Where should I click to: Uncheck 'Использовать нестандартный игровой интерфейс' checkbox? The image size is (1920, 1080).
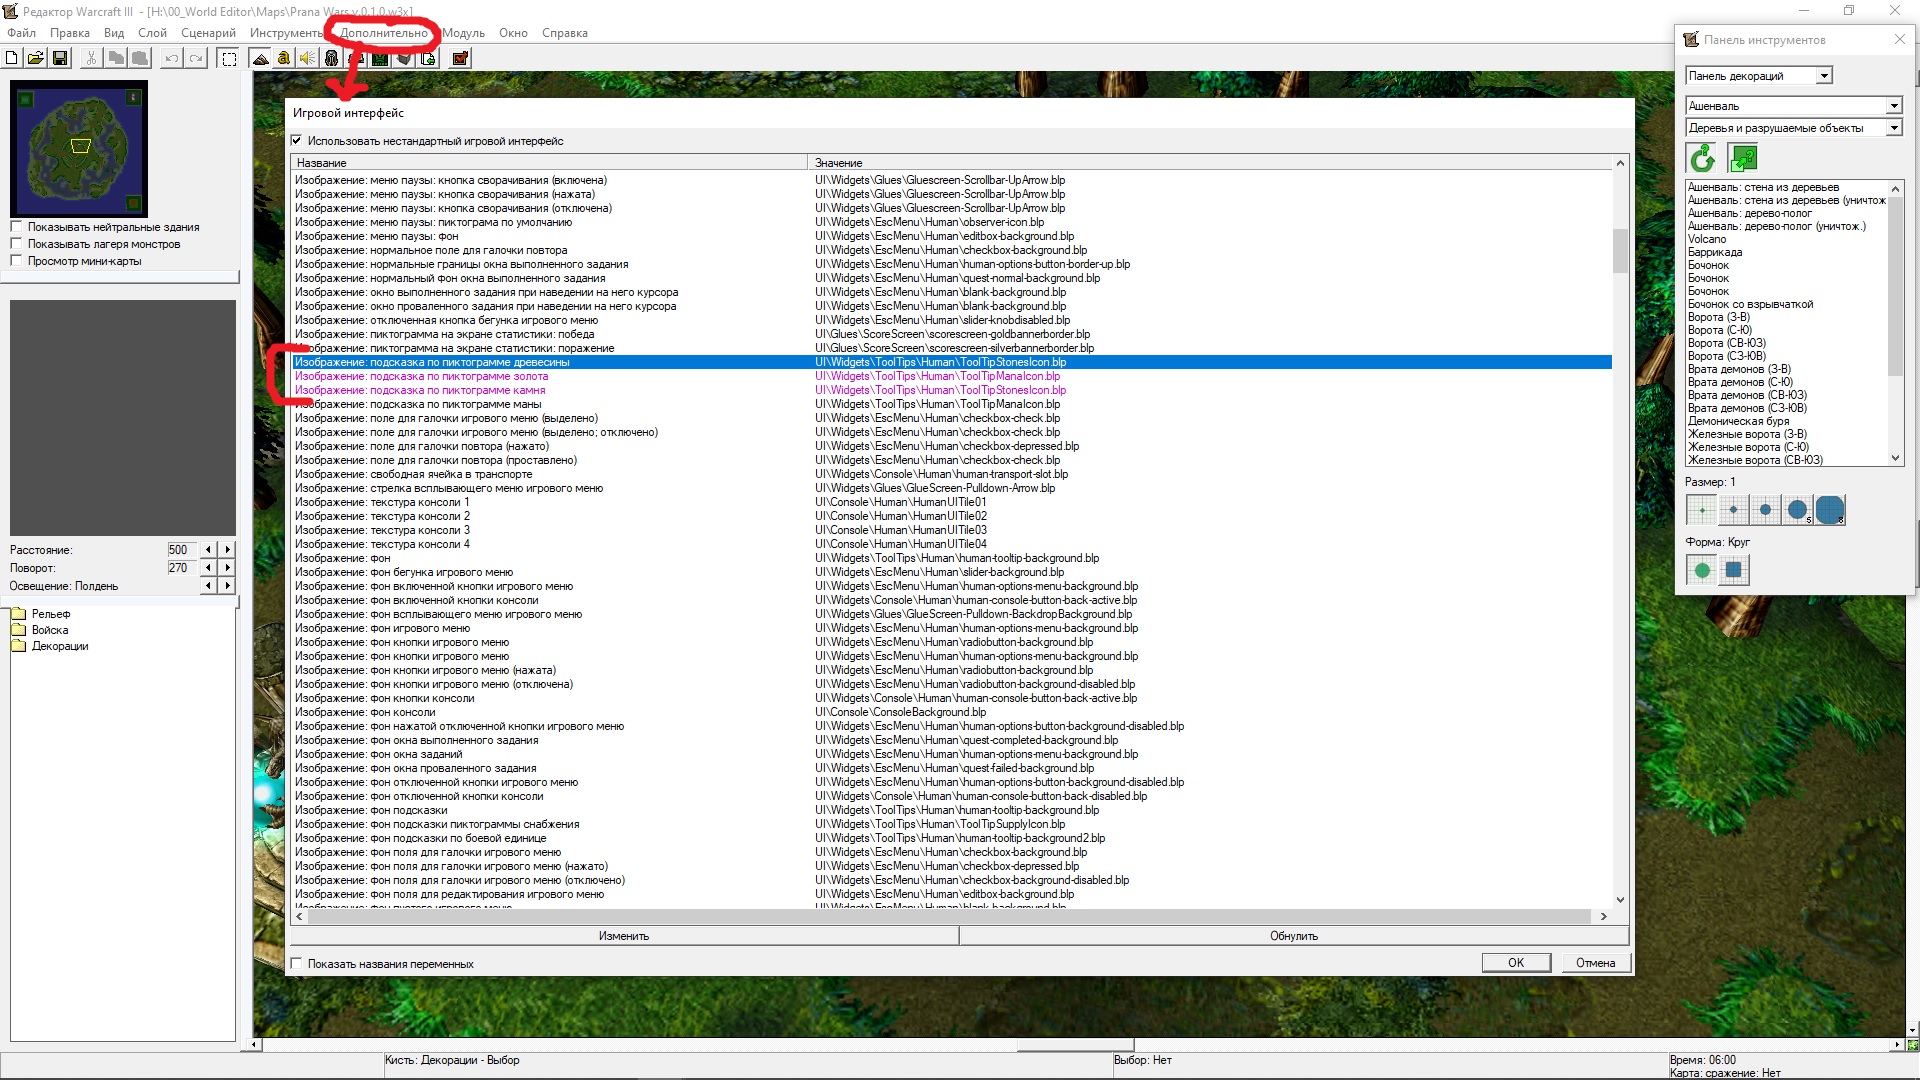coord(296,141)
